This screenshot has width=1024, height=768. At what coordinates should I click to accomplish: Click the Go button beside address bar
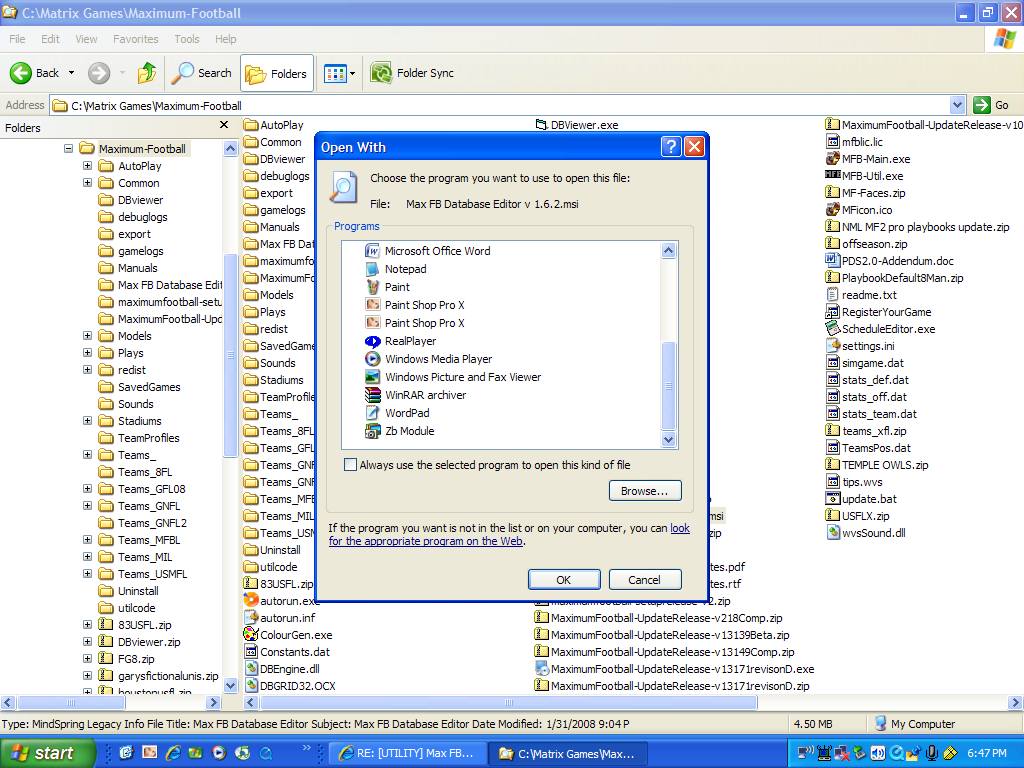pyautogui.click(x=991, y=104)
